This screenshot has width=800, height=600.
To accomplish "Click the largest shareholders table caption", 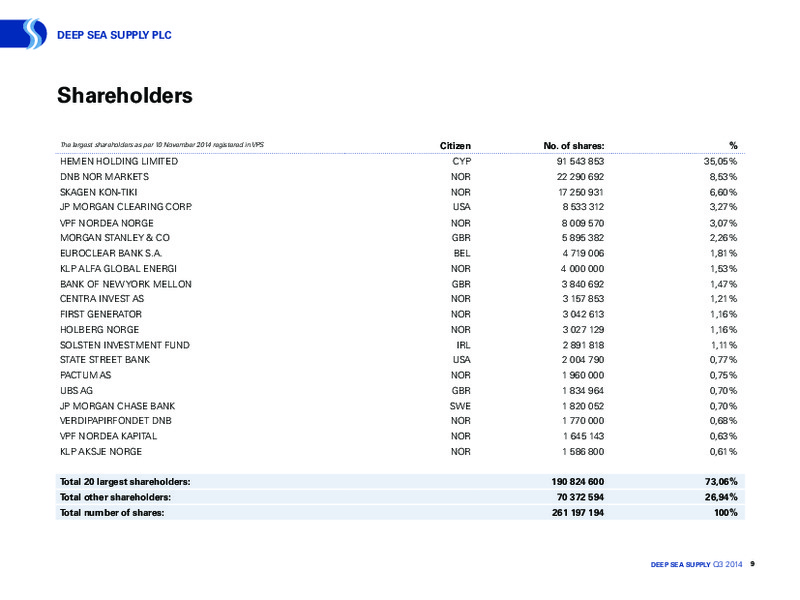I will click(162, 145).
